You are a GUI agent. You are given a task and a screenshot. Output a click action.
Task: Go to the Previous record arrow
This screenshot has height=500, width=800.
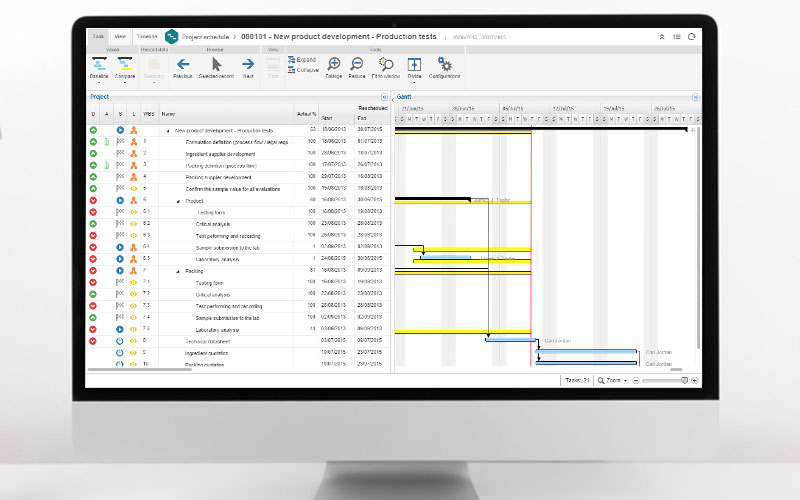coord(182,64)
